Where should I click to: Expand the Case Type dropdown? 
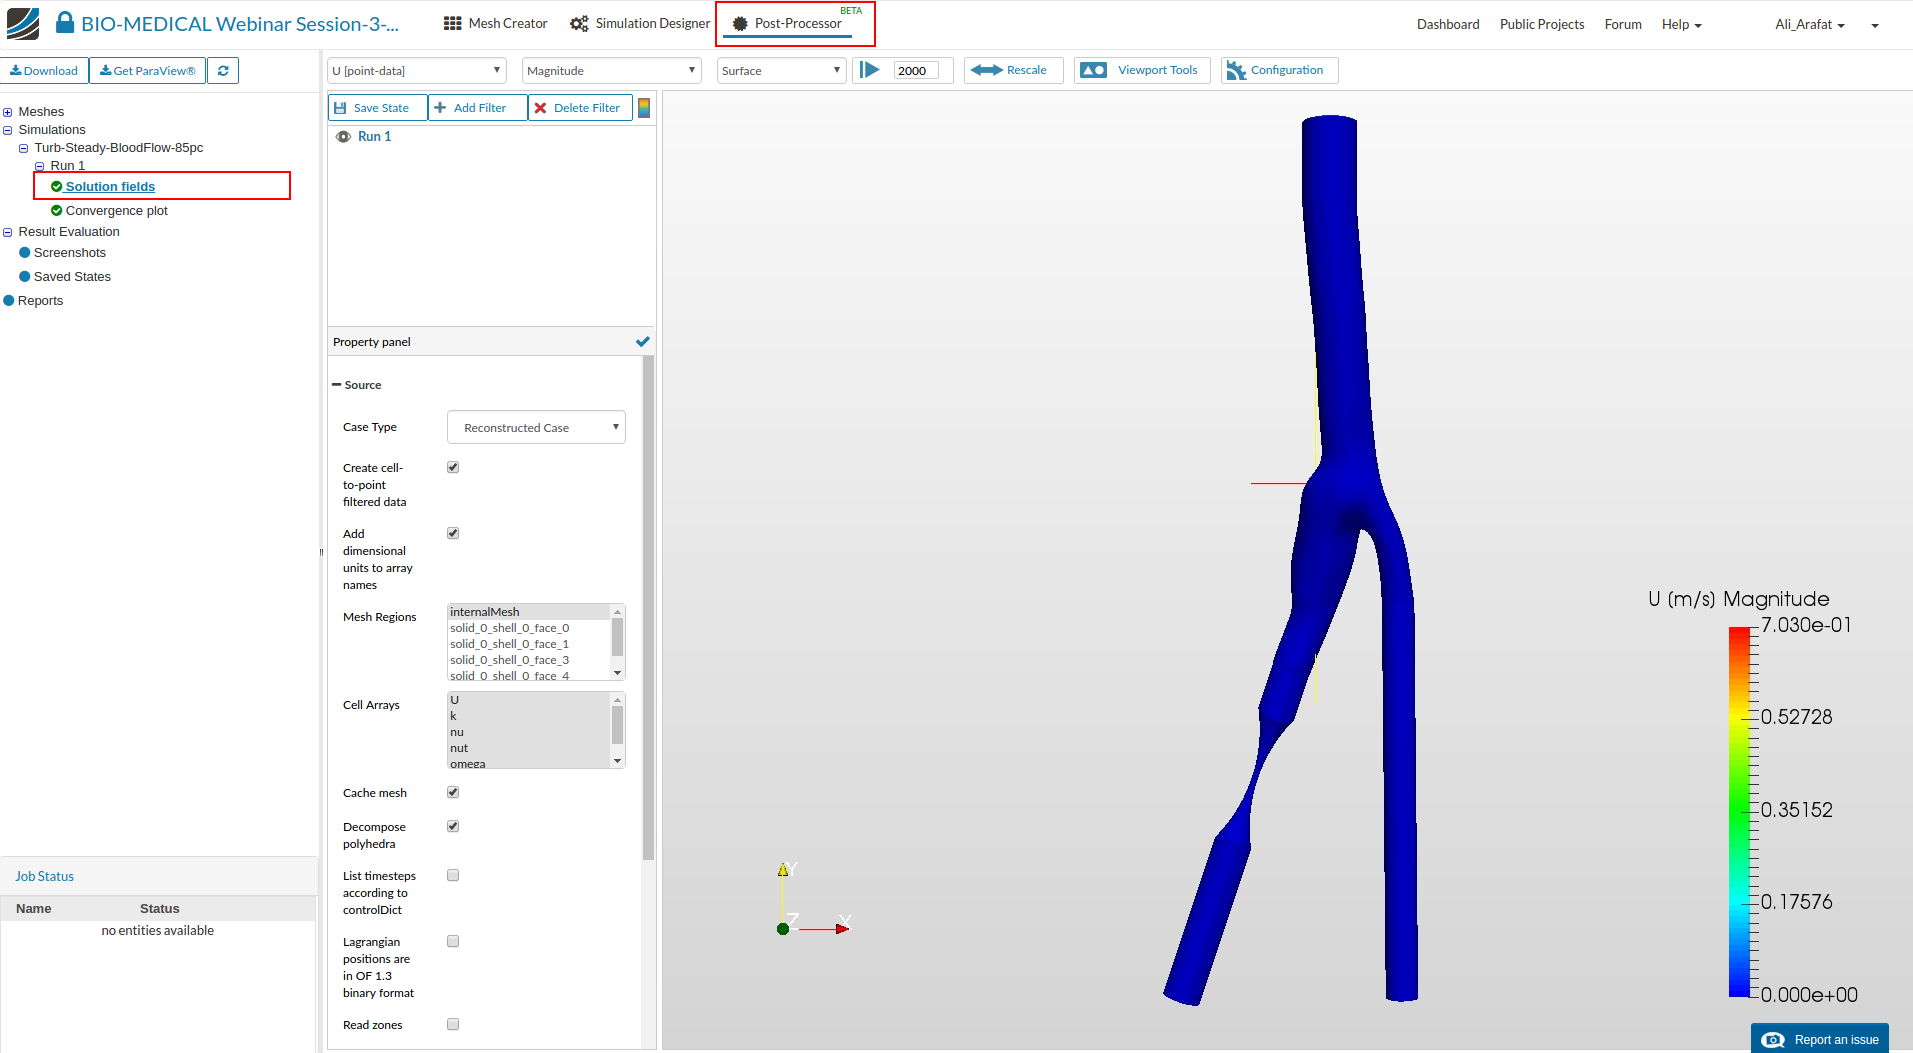point(536,427)
